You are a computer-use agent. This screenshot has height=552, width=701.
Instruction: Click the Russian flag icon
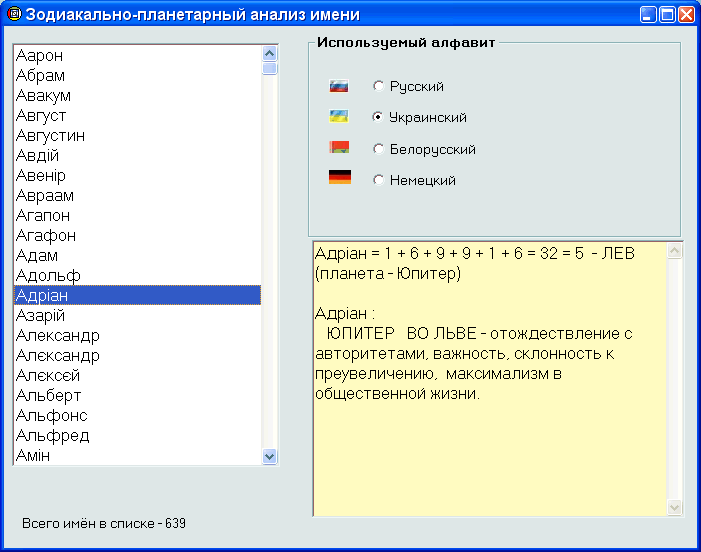(339, 86)
